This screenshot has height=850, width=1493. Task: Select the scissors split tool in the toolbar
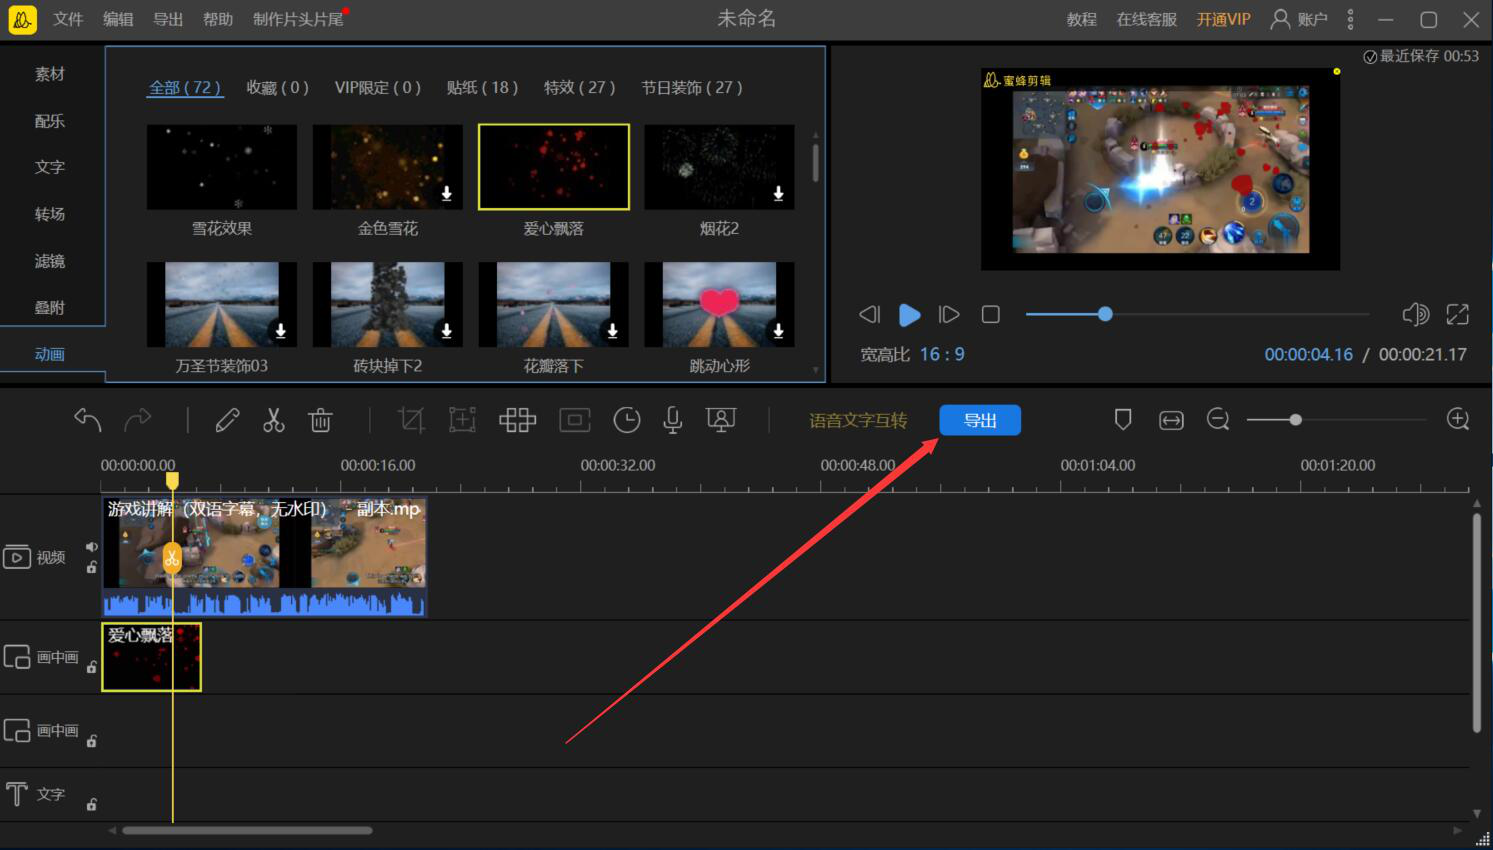[x=273, y=420]
